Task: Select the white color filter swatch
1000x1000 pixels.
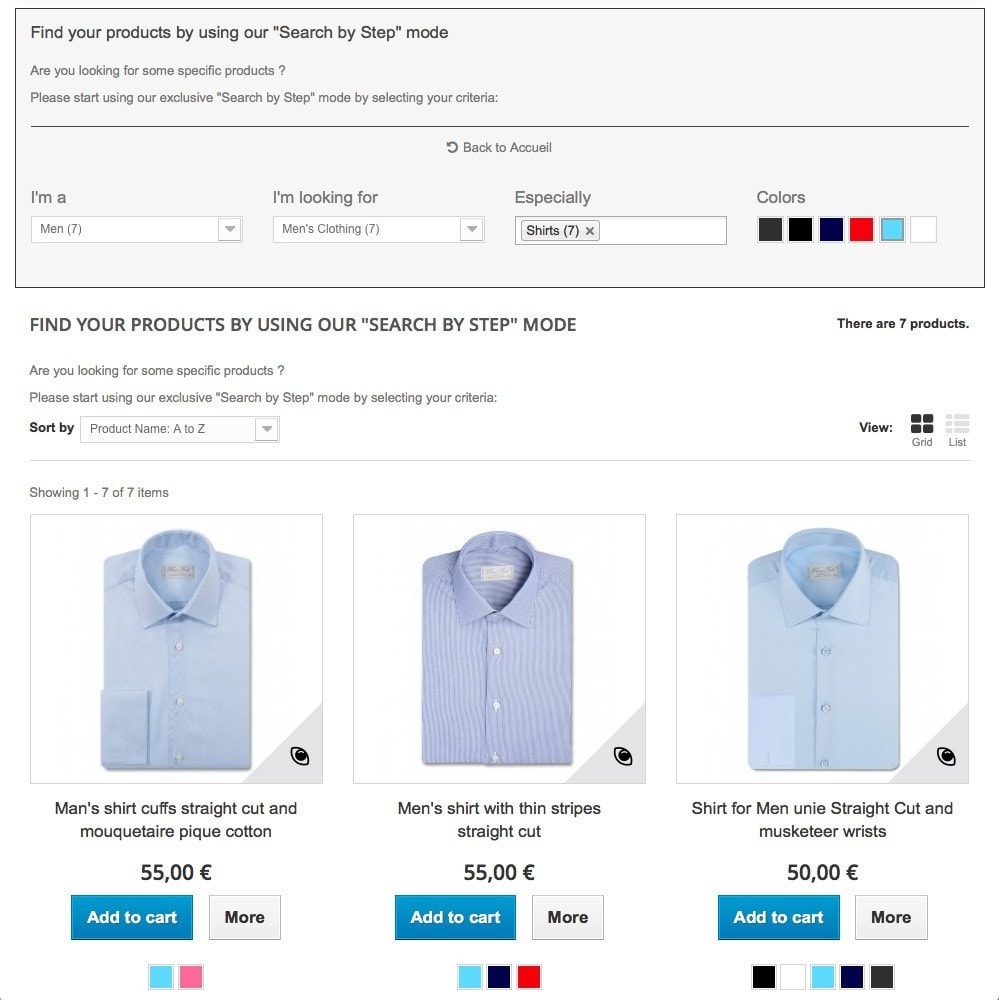Action: (924, 230)
